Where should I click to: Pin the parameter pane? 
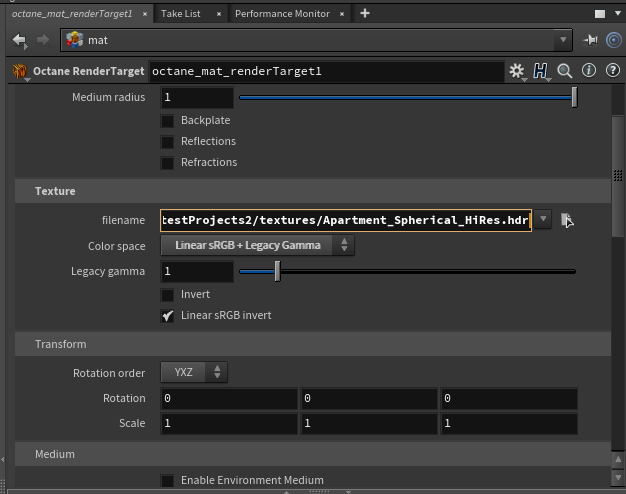[x=590, y=40]
